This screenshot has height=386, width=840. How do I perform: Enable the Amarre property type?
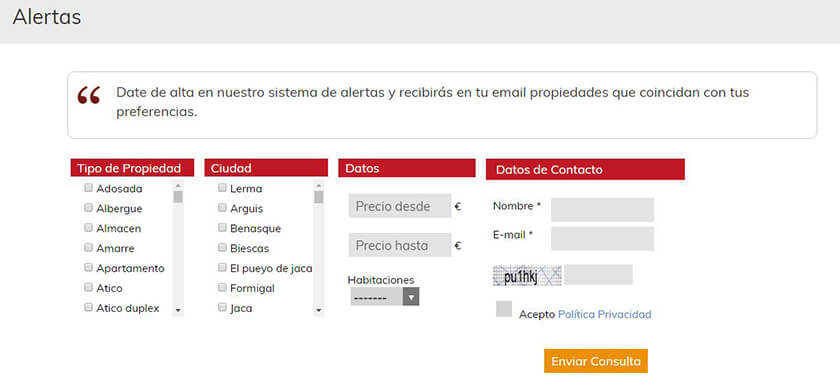click(88, 248)
